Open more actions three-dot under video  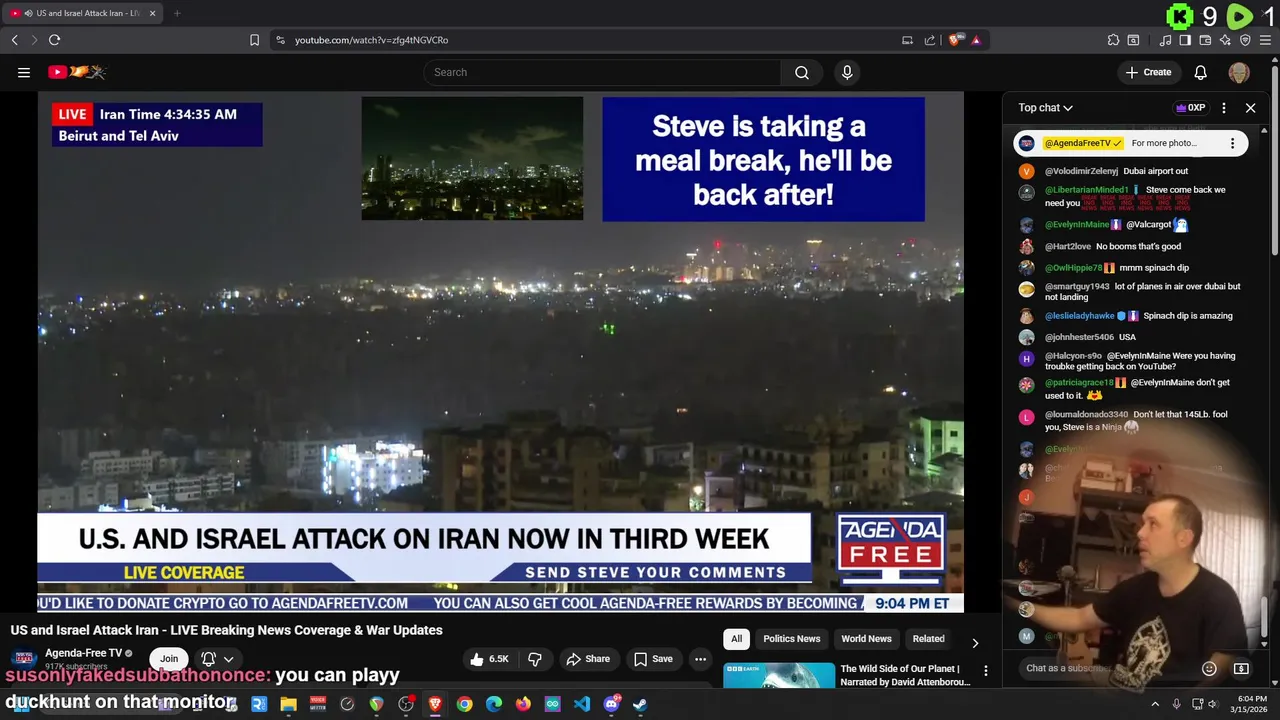point(700,659)
